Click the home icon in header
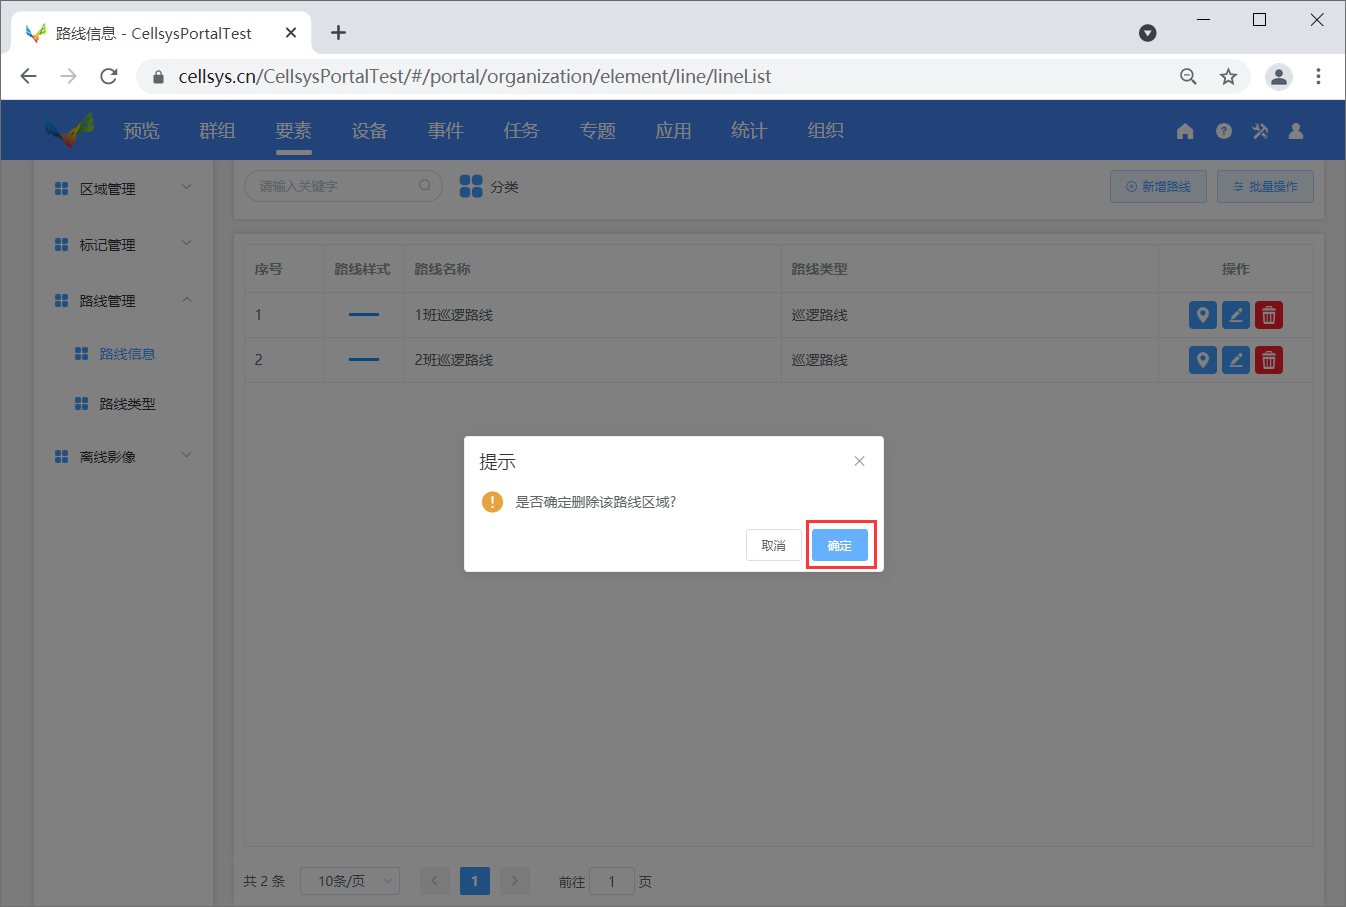The width and height of the screenshot is (1346, 907). 1185,131
